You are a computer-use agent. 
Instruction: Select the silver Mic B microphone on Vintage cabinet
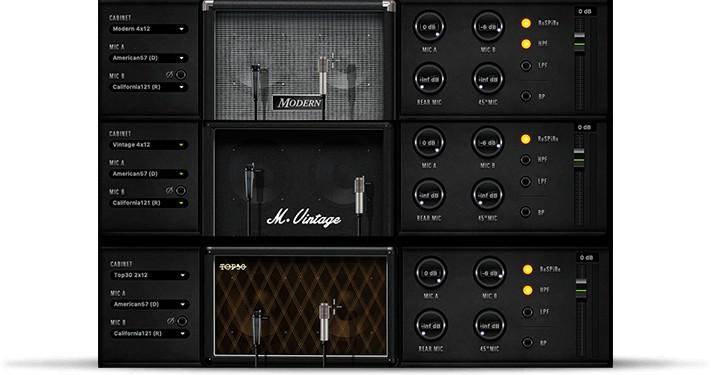pyautogui.click(x=359, y=195)
